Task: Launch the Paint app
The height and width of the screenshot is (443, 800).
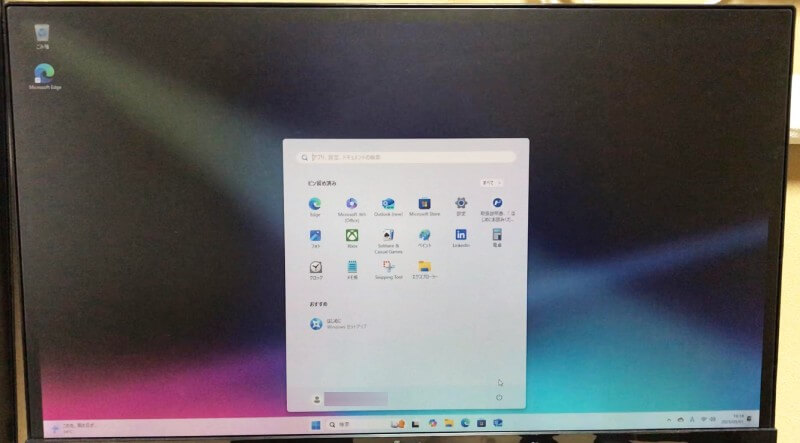Action: pyautogui.click(x=424, y=238)
